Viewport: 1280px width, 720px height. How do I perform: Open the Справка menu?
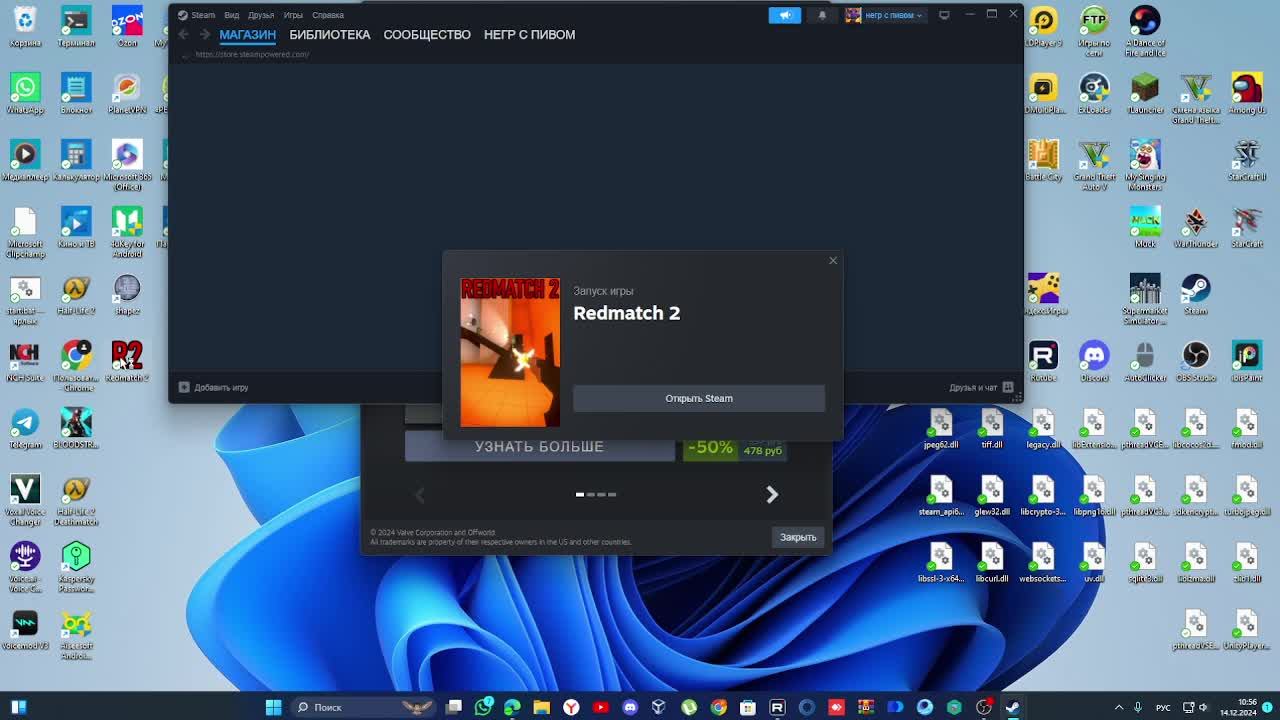pos(328,15)
